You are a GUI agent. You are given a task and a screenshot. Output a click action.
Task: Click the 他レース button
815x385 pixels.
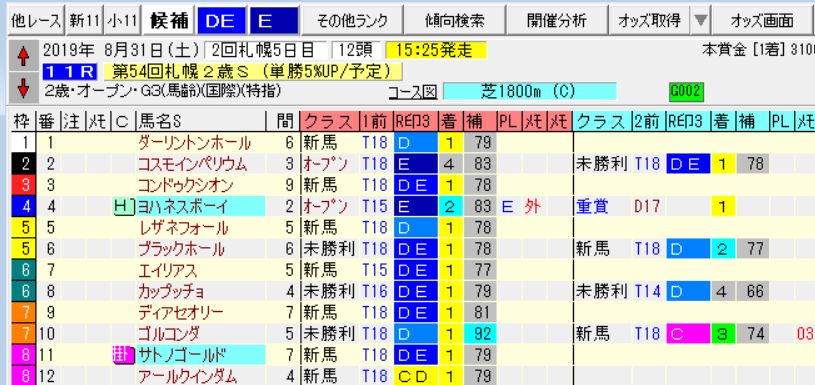tap(36, 21)
